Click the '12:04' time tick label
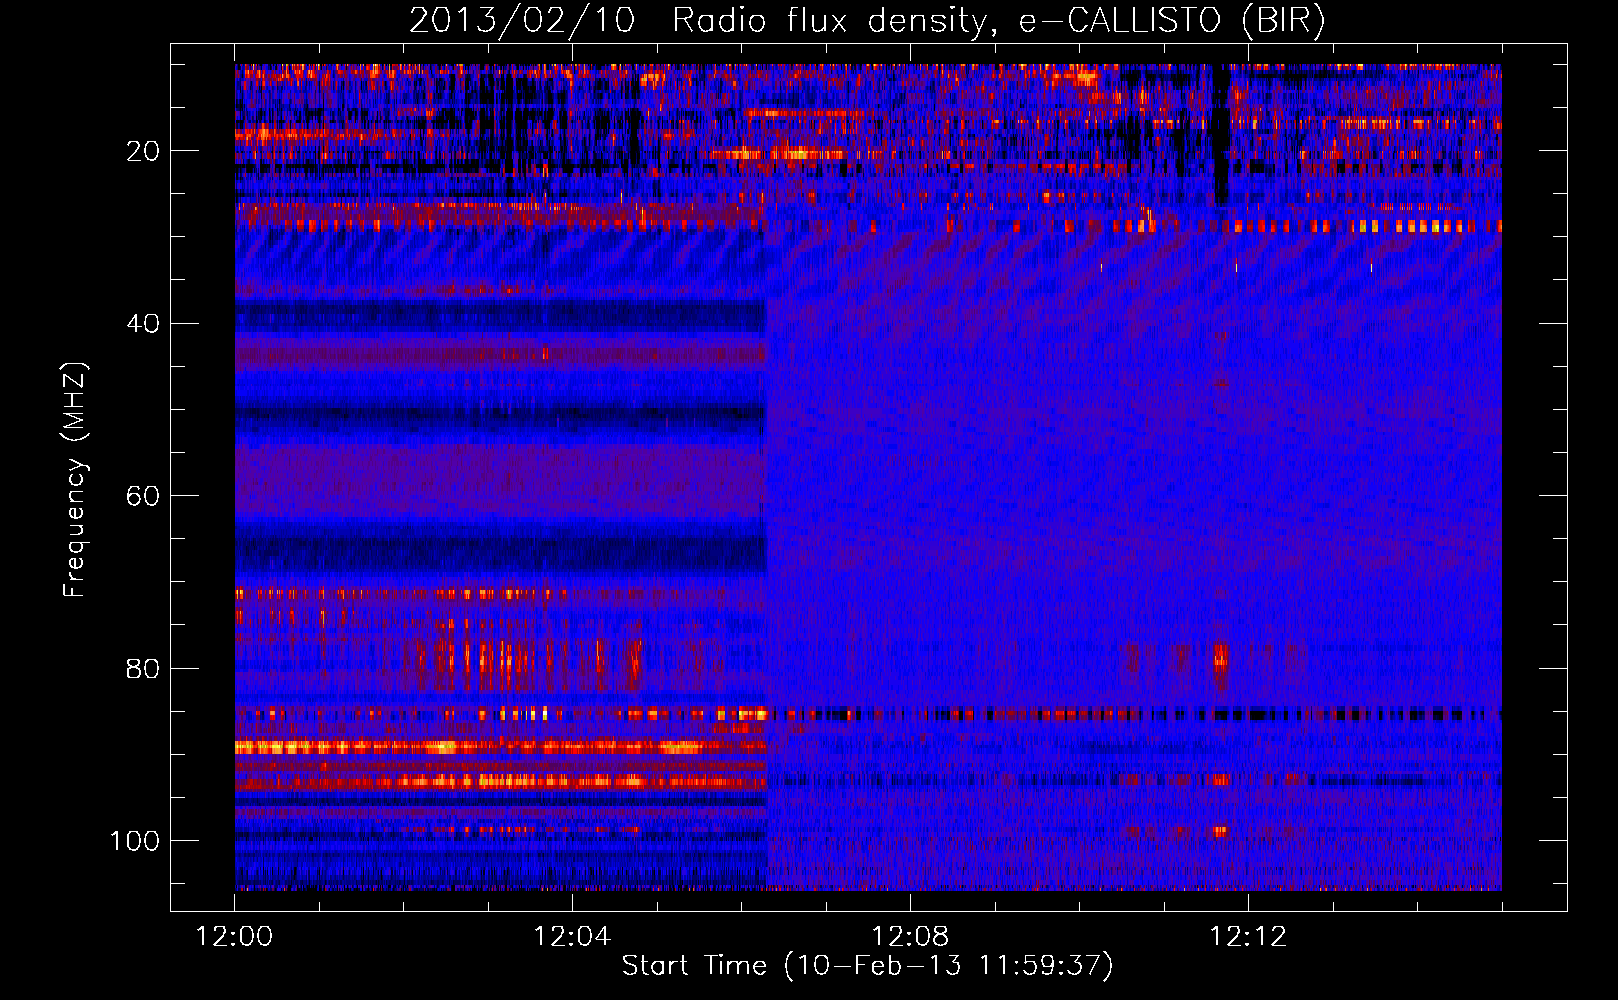 pyautogui.click(x=572, y=937)
